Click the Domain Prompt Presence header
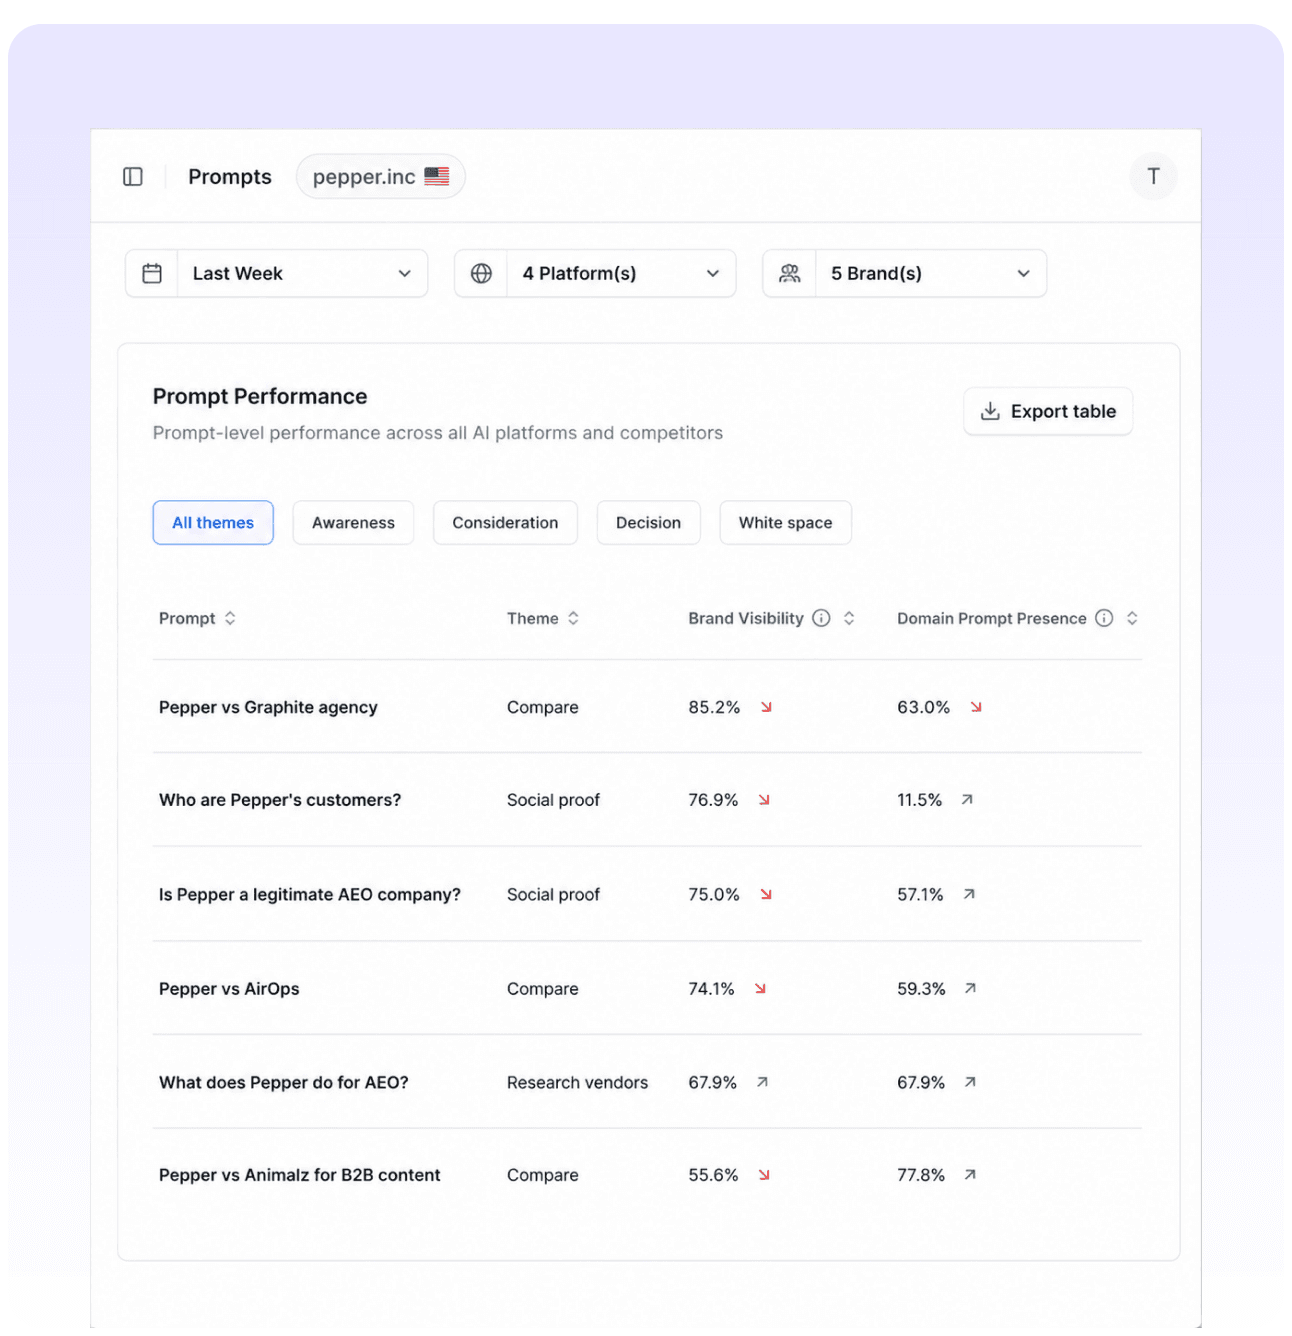The width and height of the screenshot is (1292, 1336). tap(991, 618)
